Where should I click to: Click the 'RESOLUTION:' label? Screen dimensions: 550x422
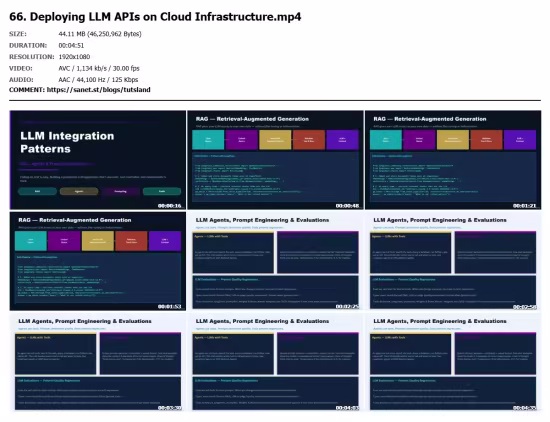pyautogui.click(x=32, y=57)
